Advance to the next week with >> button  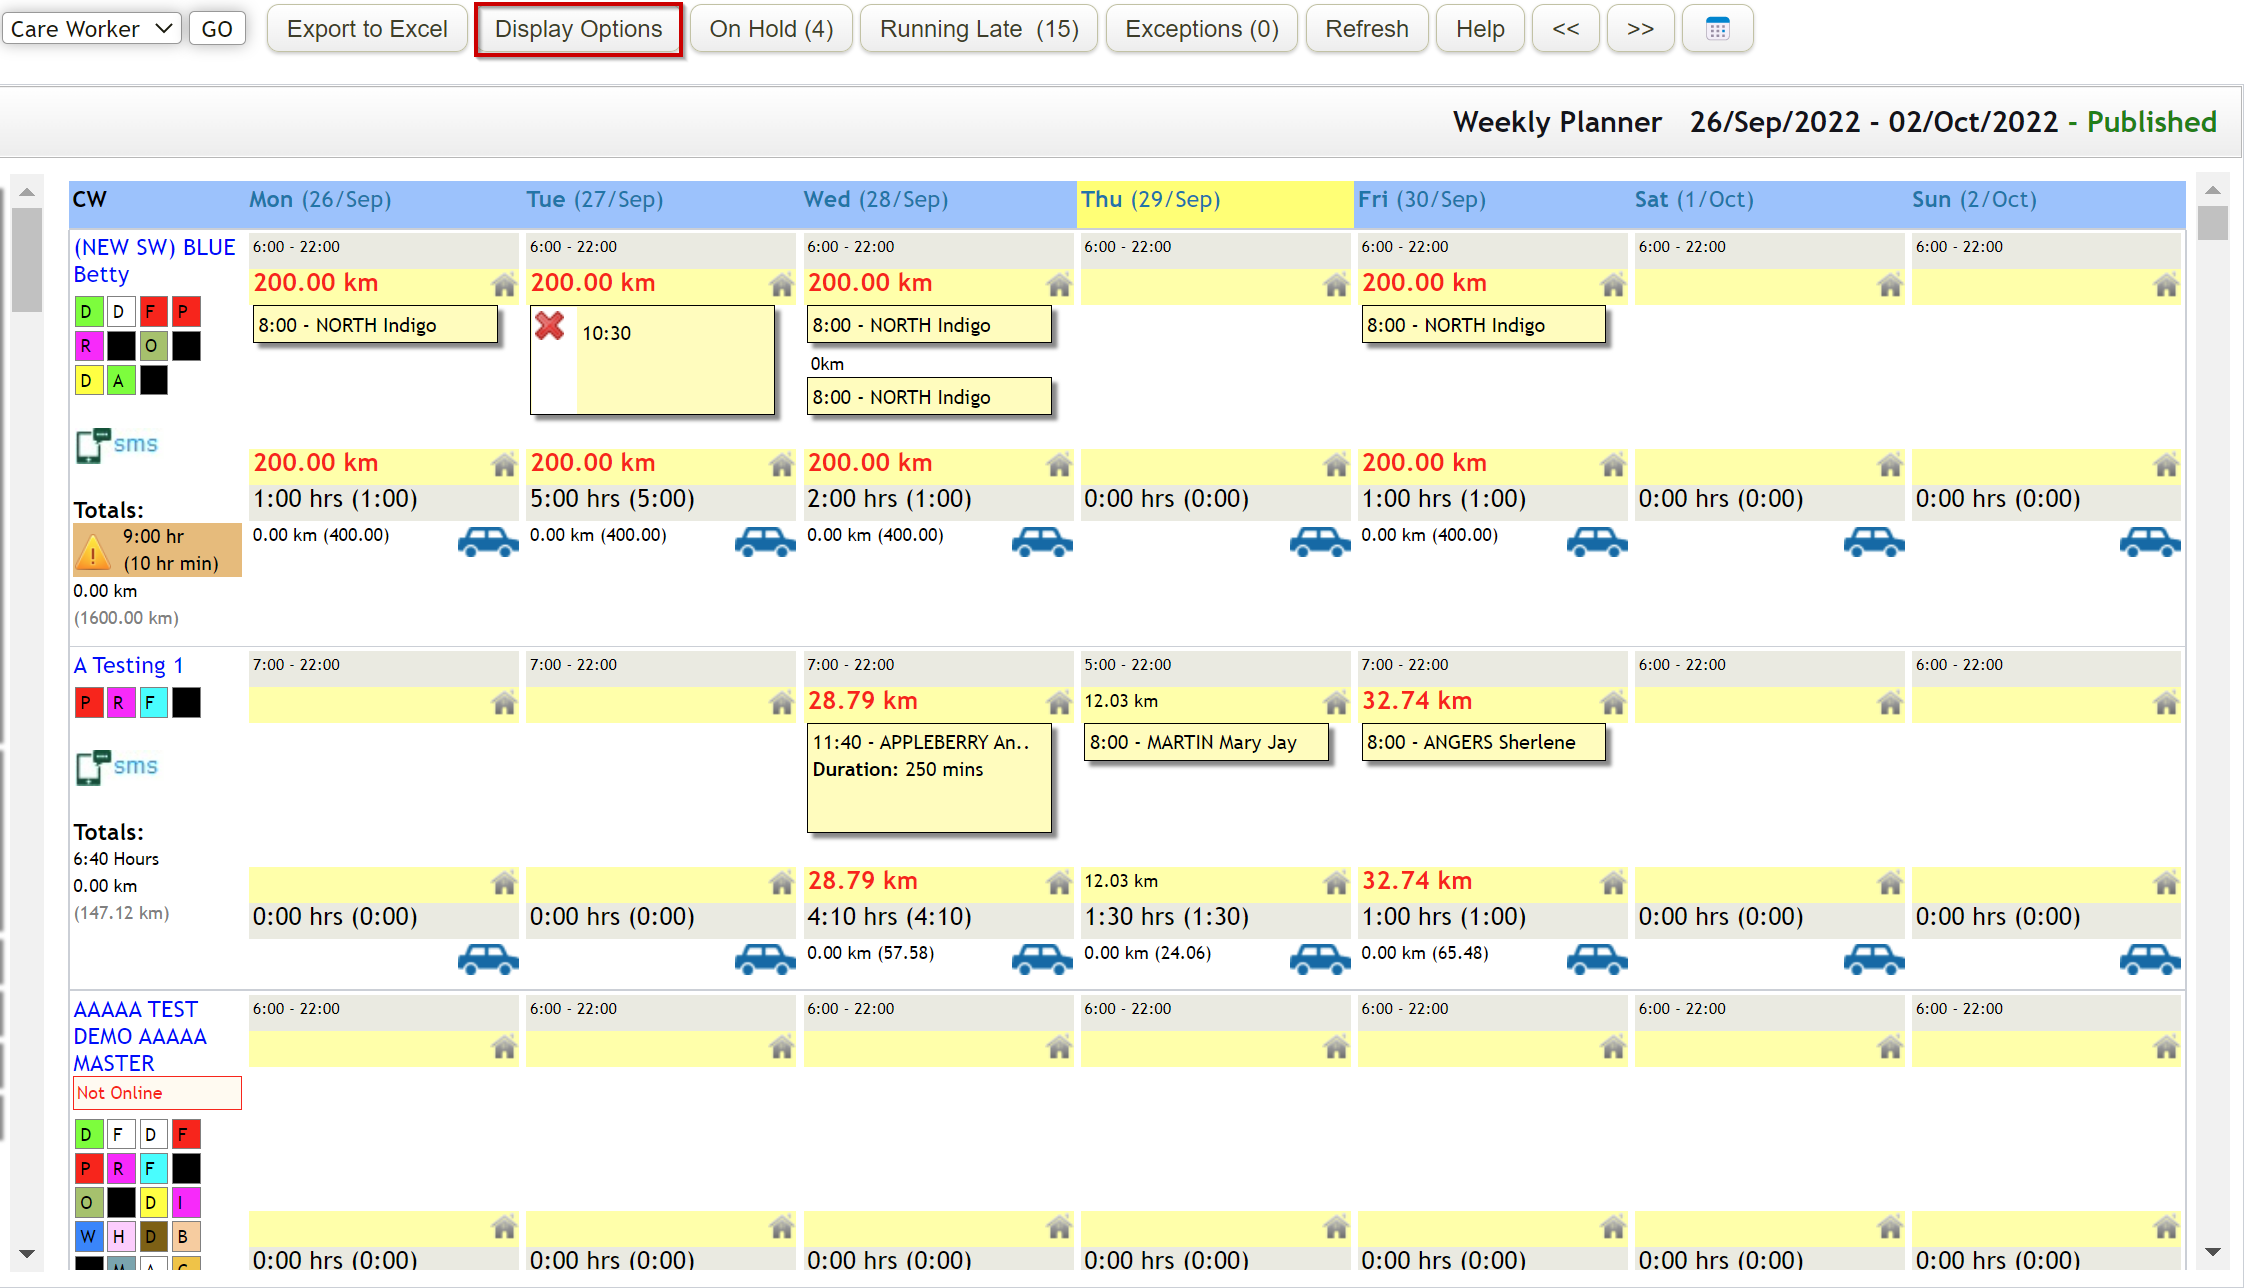(x=1640, y=29)
